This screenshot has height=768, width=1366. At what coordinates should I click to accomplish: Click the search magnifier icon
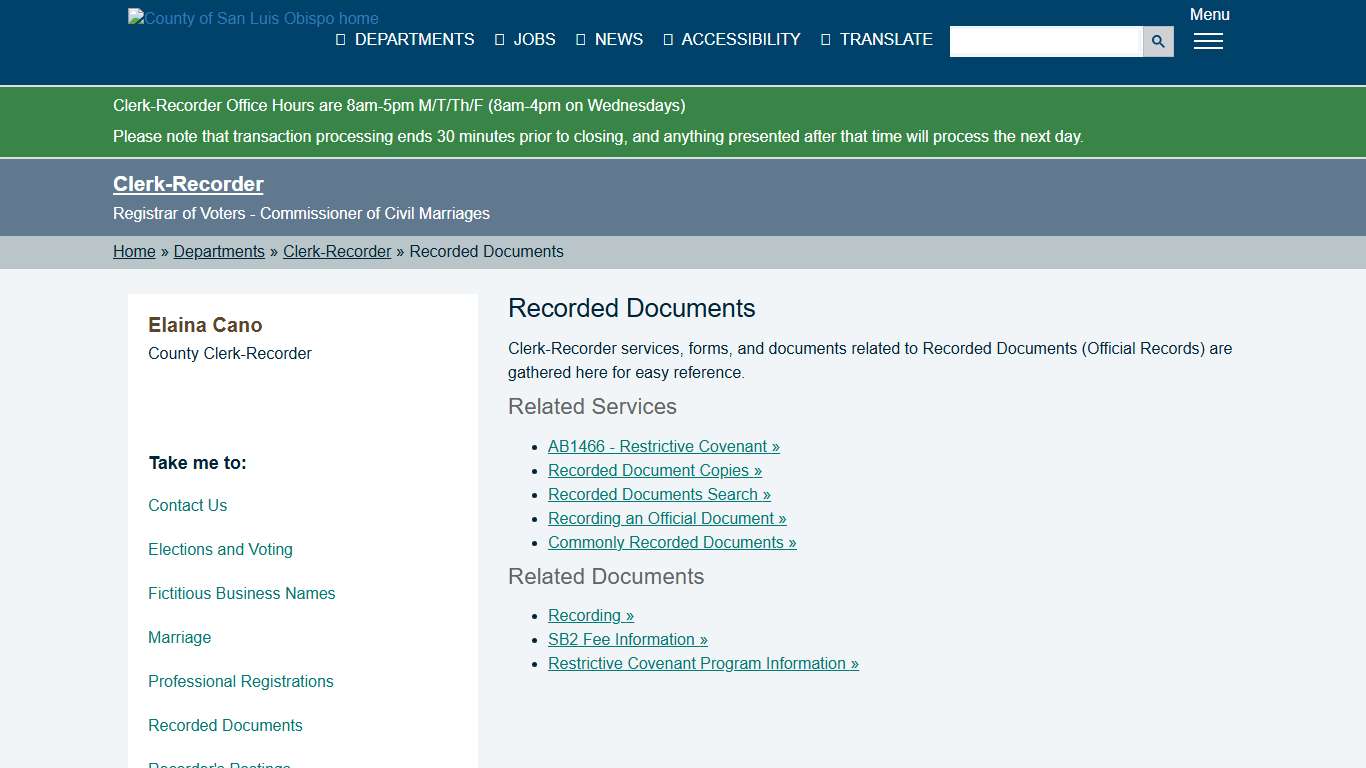(x=1157, y=41)
